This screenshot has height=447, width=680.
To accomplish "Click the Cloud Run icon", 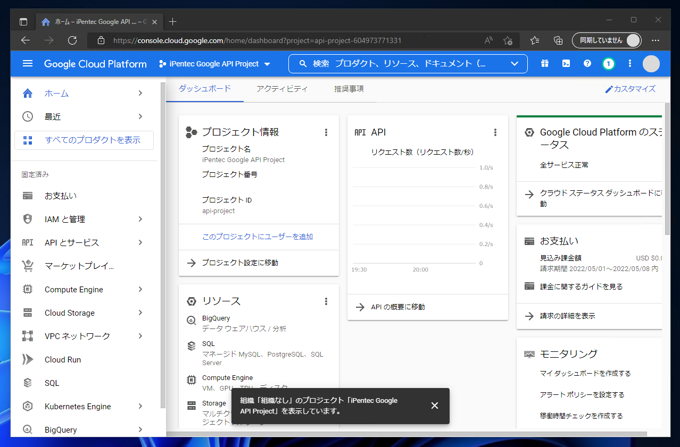I will click(x=27, y=359).
